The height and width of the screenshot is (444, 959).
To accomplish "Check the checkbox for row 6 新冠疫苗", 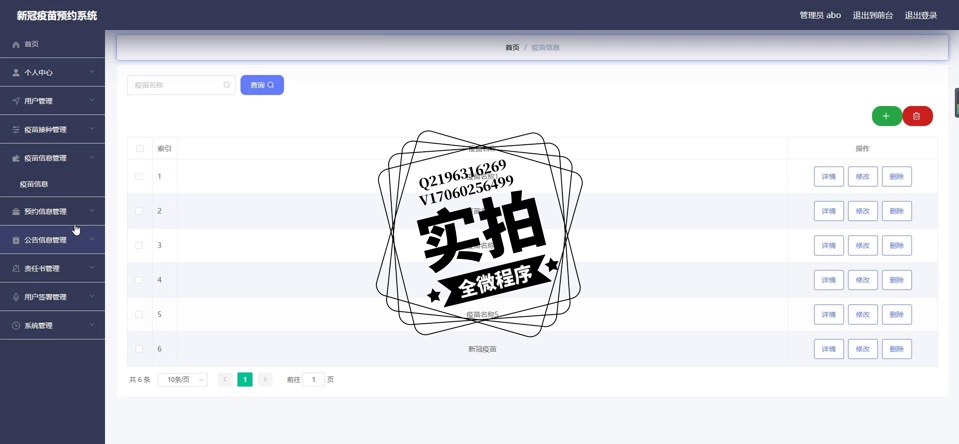I will [139, 349].
